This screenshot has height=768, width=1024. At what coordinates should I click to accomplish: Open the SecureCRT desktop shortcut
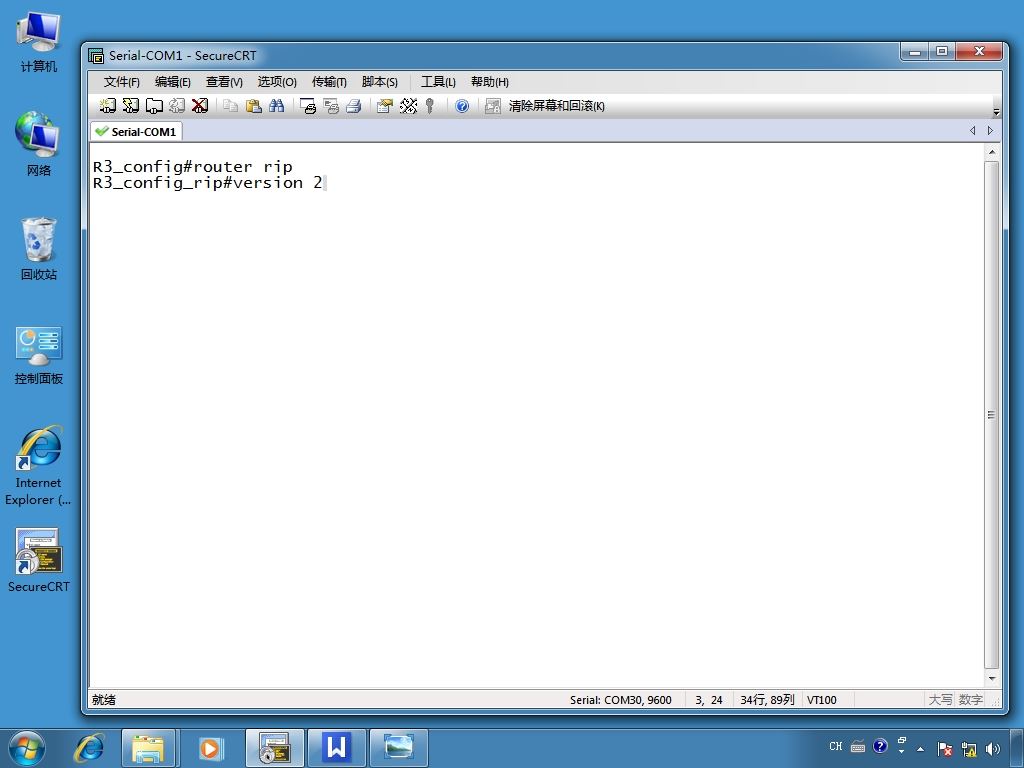tap(39, 560)
